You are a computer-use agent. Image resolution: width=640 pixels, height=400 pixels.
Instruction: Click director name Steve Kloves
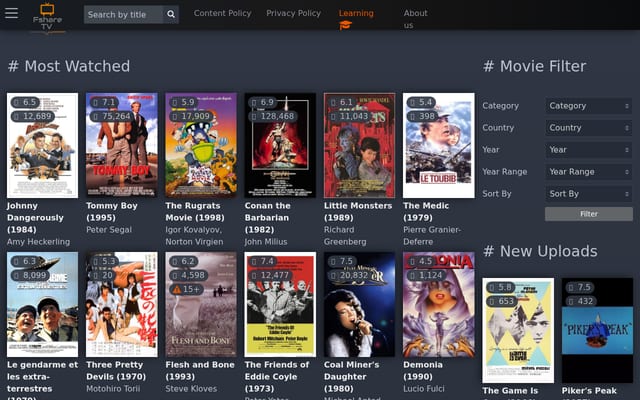pyautogui.click(x=191, y=389)
